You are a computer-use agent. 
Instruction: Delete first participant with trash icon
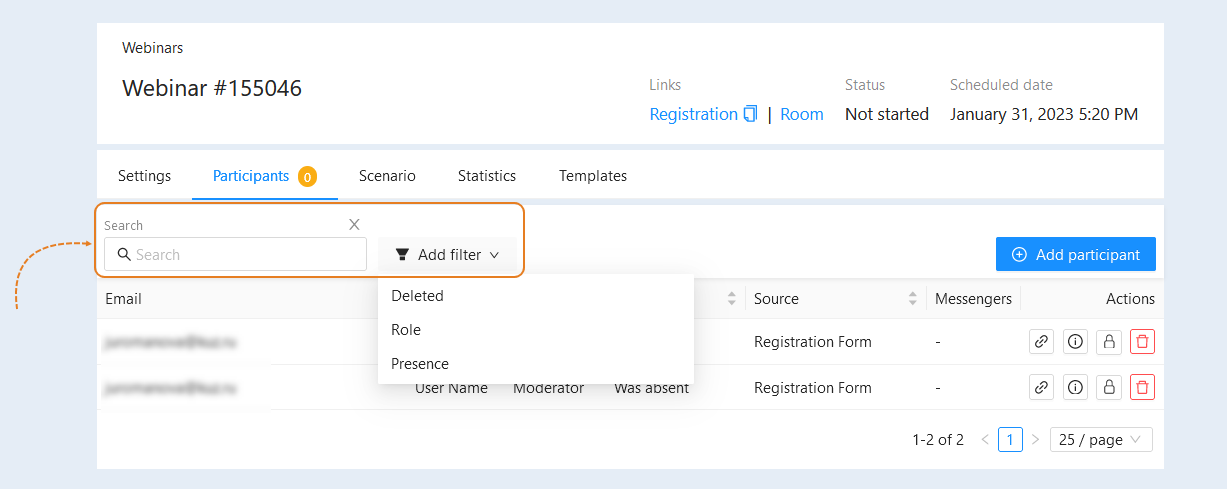1143,341
